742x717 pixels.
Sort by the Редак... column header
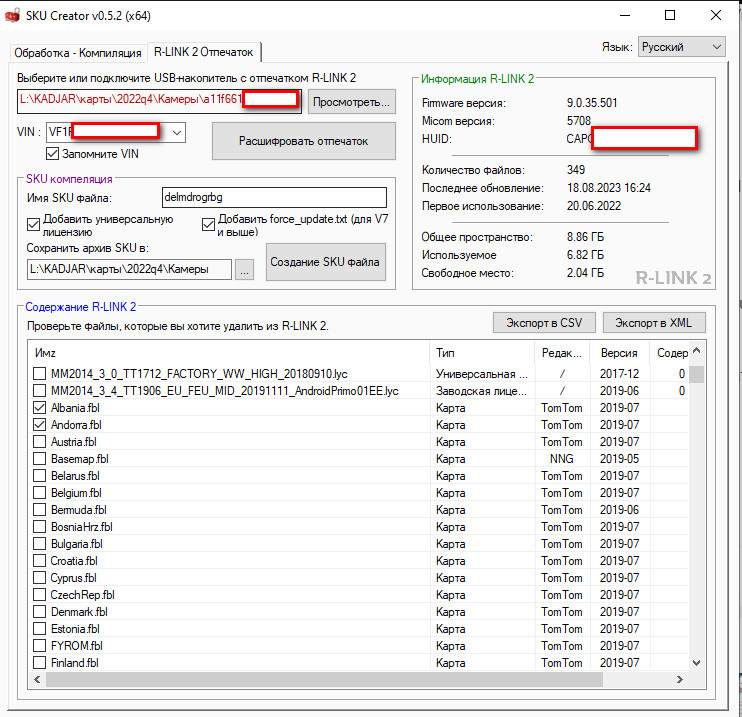tap(562, 353)
